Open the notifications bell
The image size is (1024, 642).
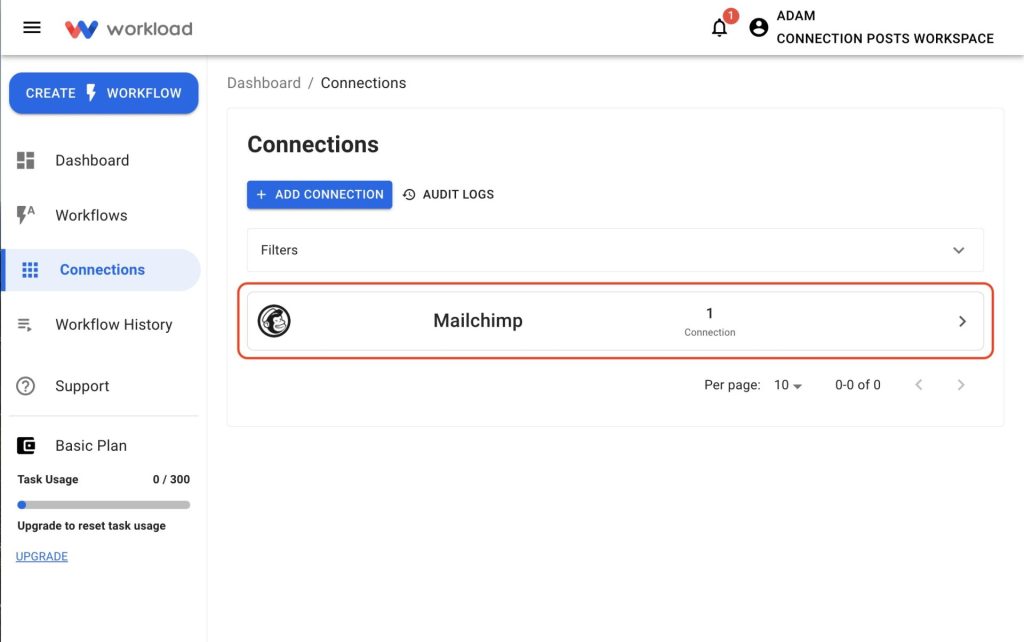720,28
